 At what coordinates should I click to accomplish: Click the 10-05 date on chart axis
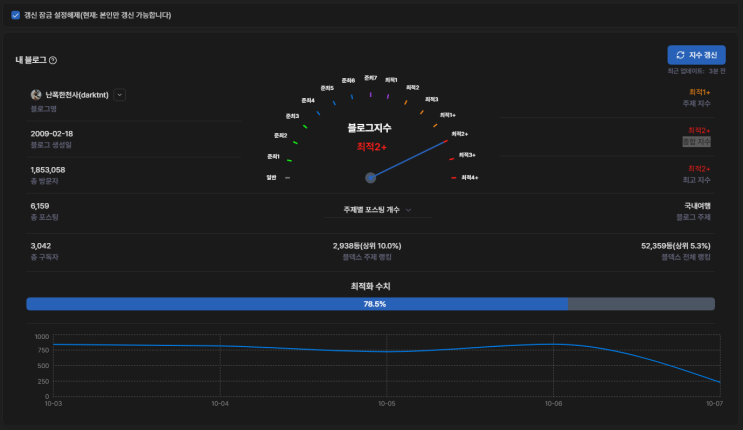pyautogui.click(x=387, y=404)
